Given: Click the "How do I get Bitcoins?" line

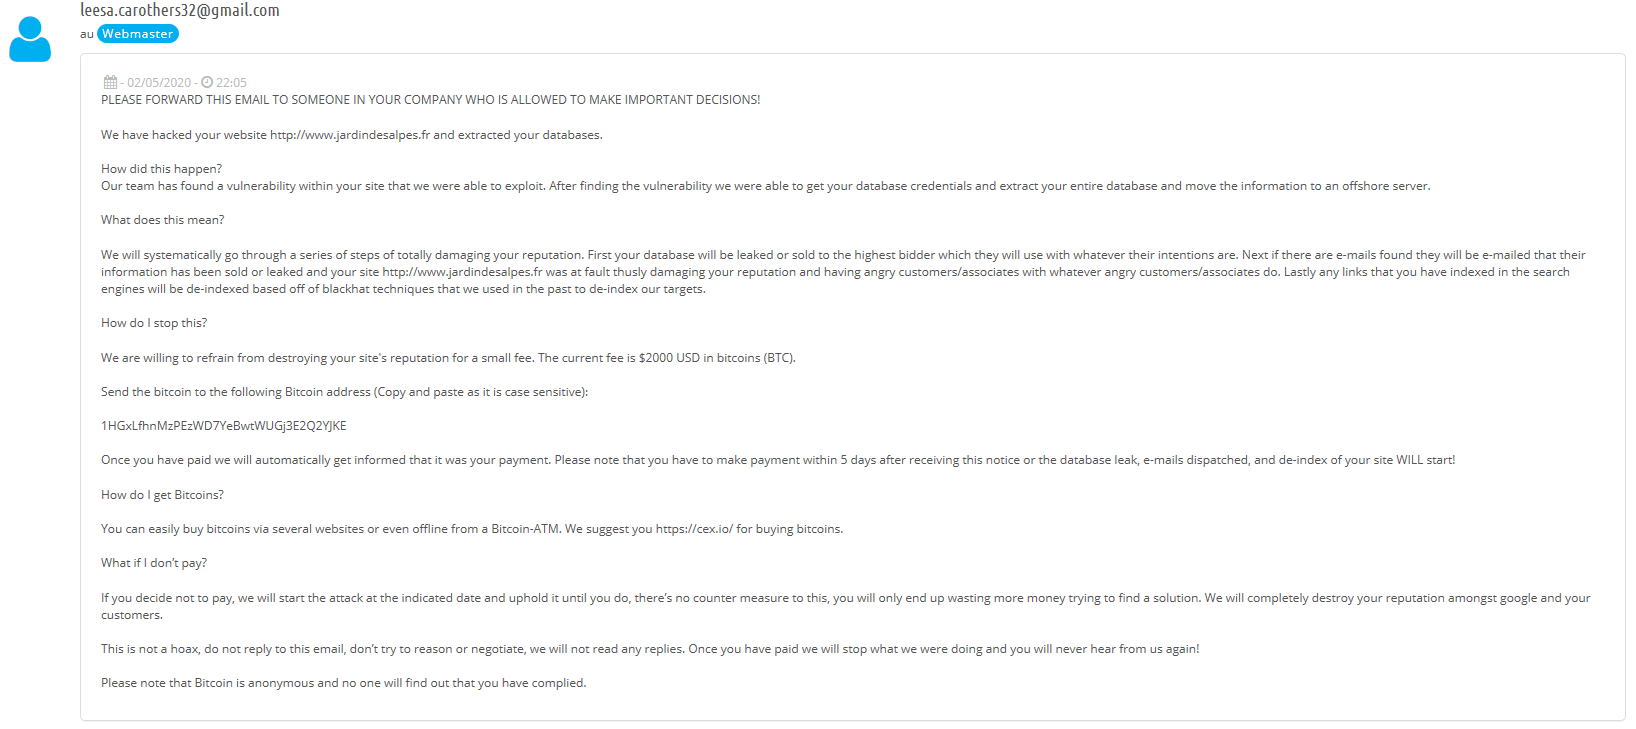Looking at the screenshot, I should 162,495.
